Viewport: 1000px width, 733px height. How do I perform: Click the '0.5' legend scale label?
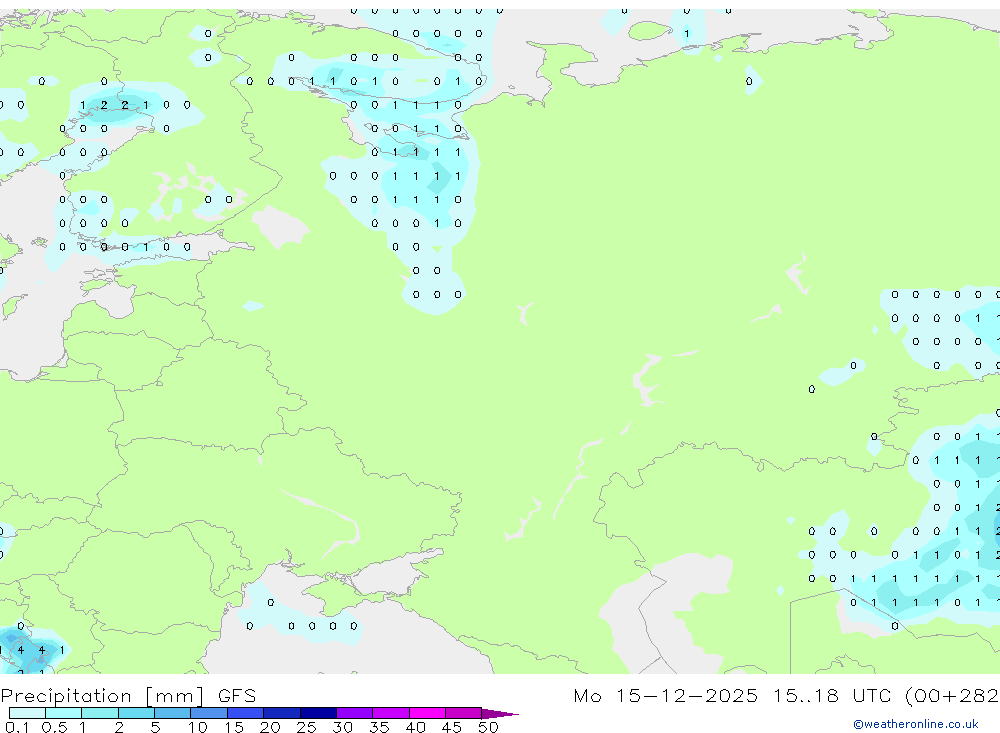click(x=54, y=727)
